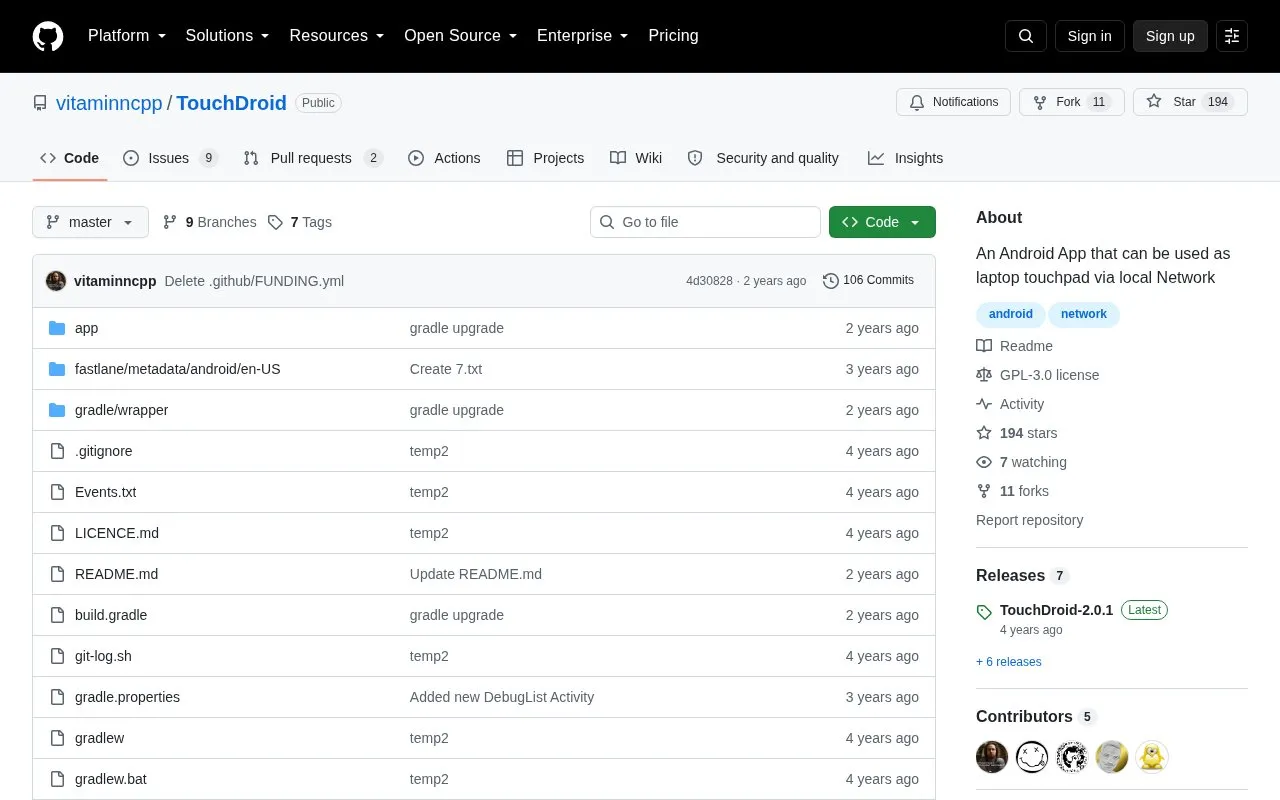
Task: Switch to the Pull requests tab
Action: pos(313,158)
